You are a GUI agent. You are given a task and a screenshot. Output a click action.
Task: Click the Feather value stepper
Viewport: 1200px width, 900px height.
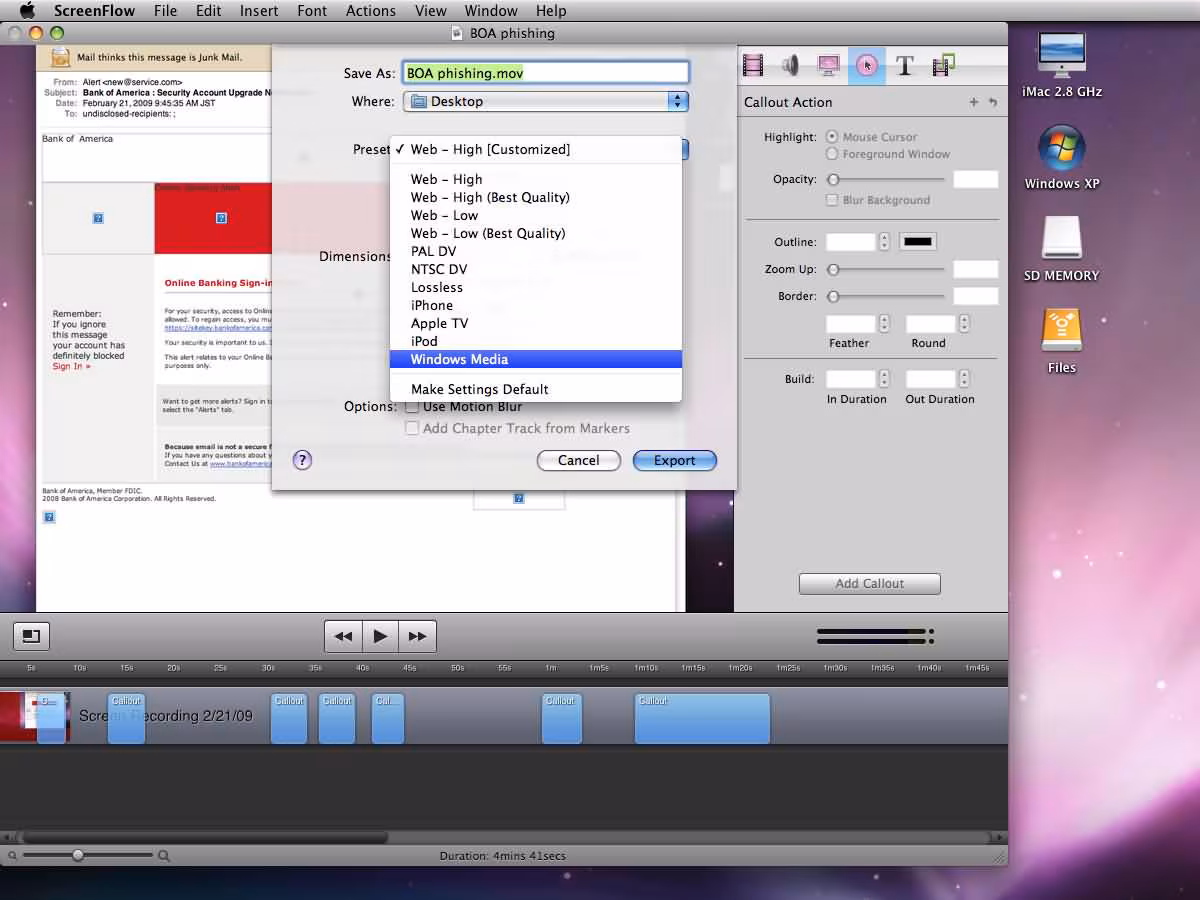coord(884,324)
